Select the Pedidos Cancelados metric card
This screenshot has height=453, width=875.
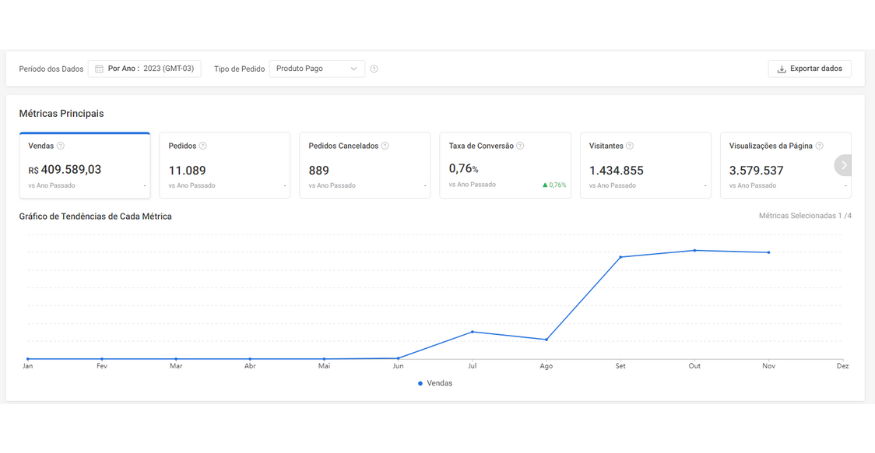pos(365,166)
